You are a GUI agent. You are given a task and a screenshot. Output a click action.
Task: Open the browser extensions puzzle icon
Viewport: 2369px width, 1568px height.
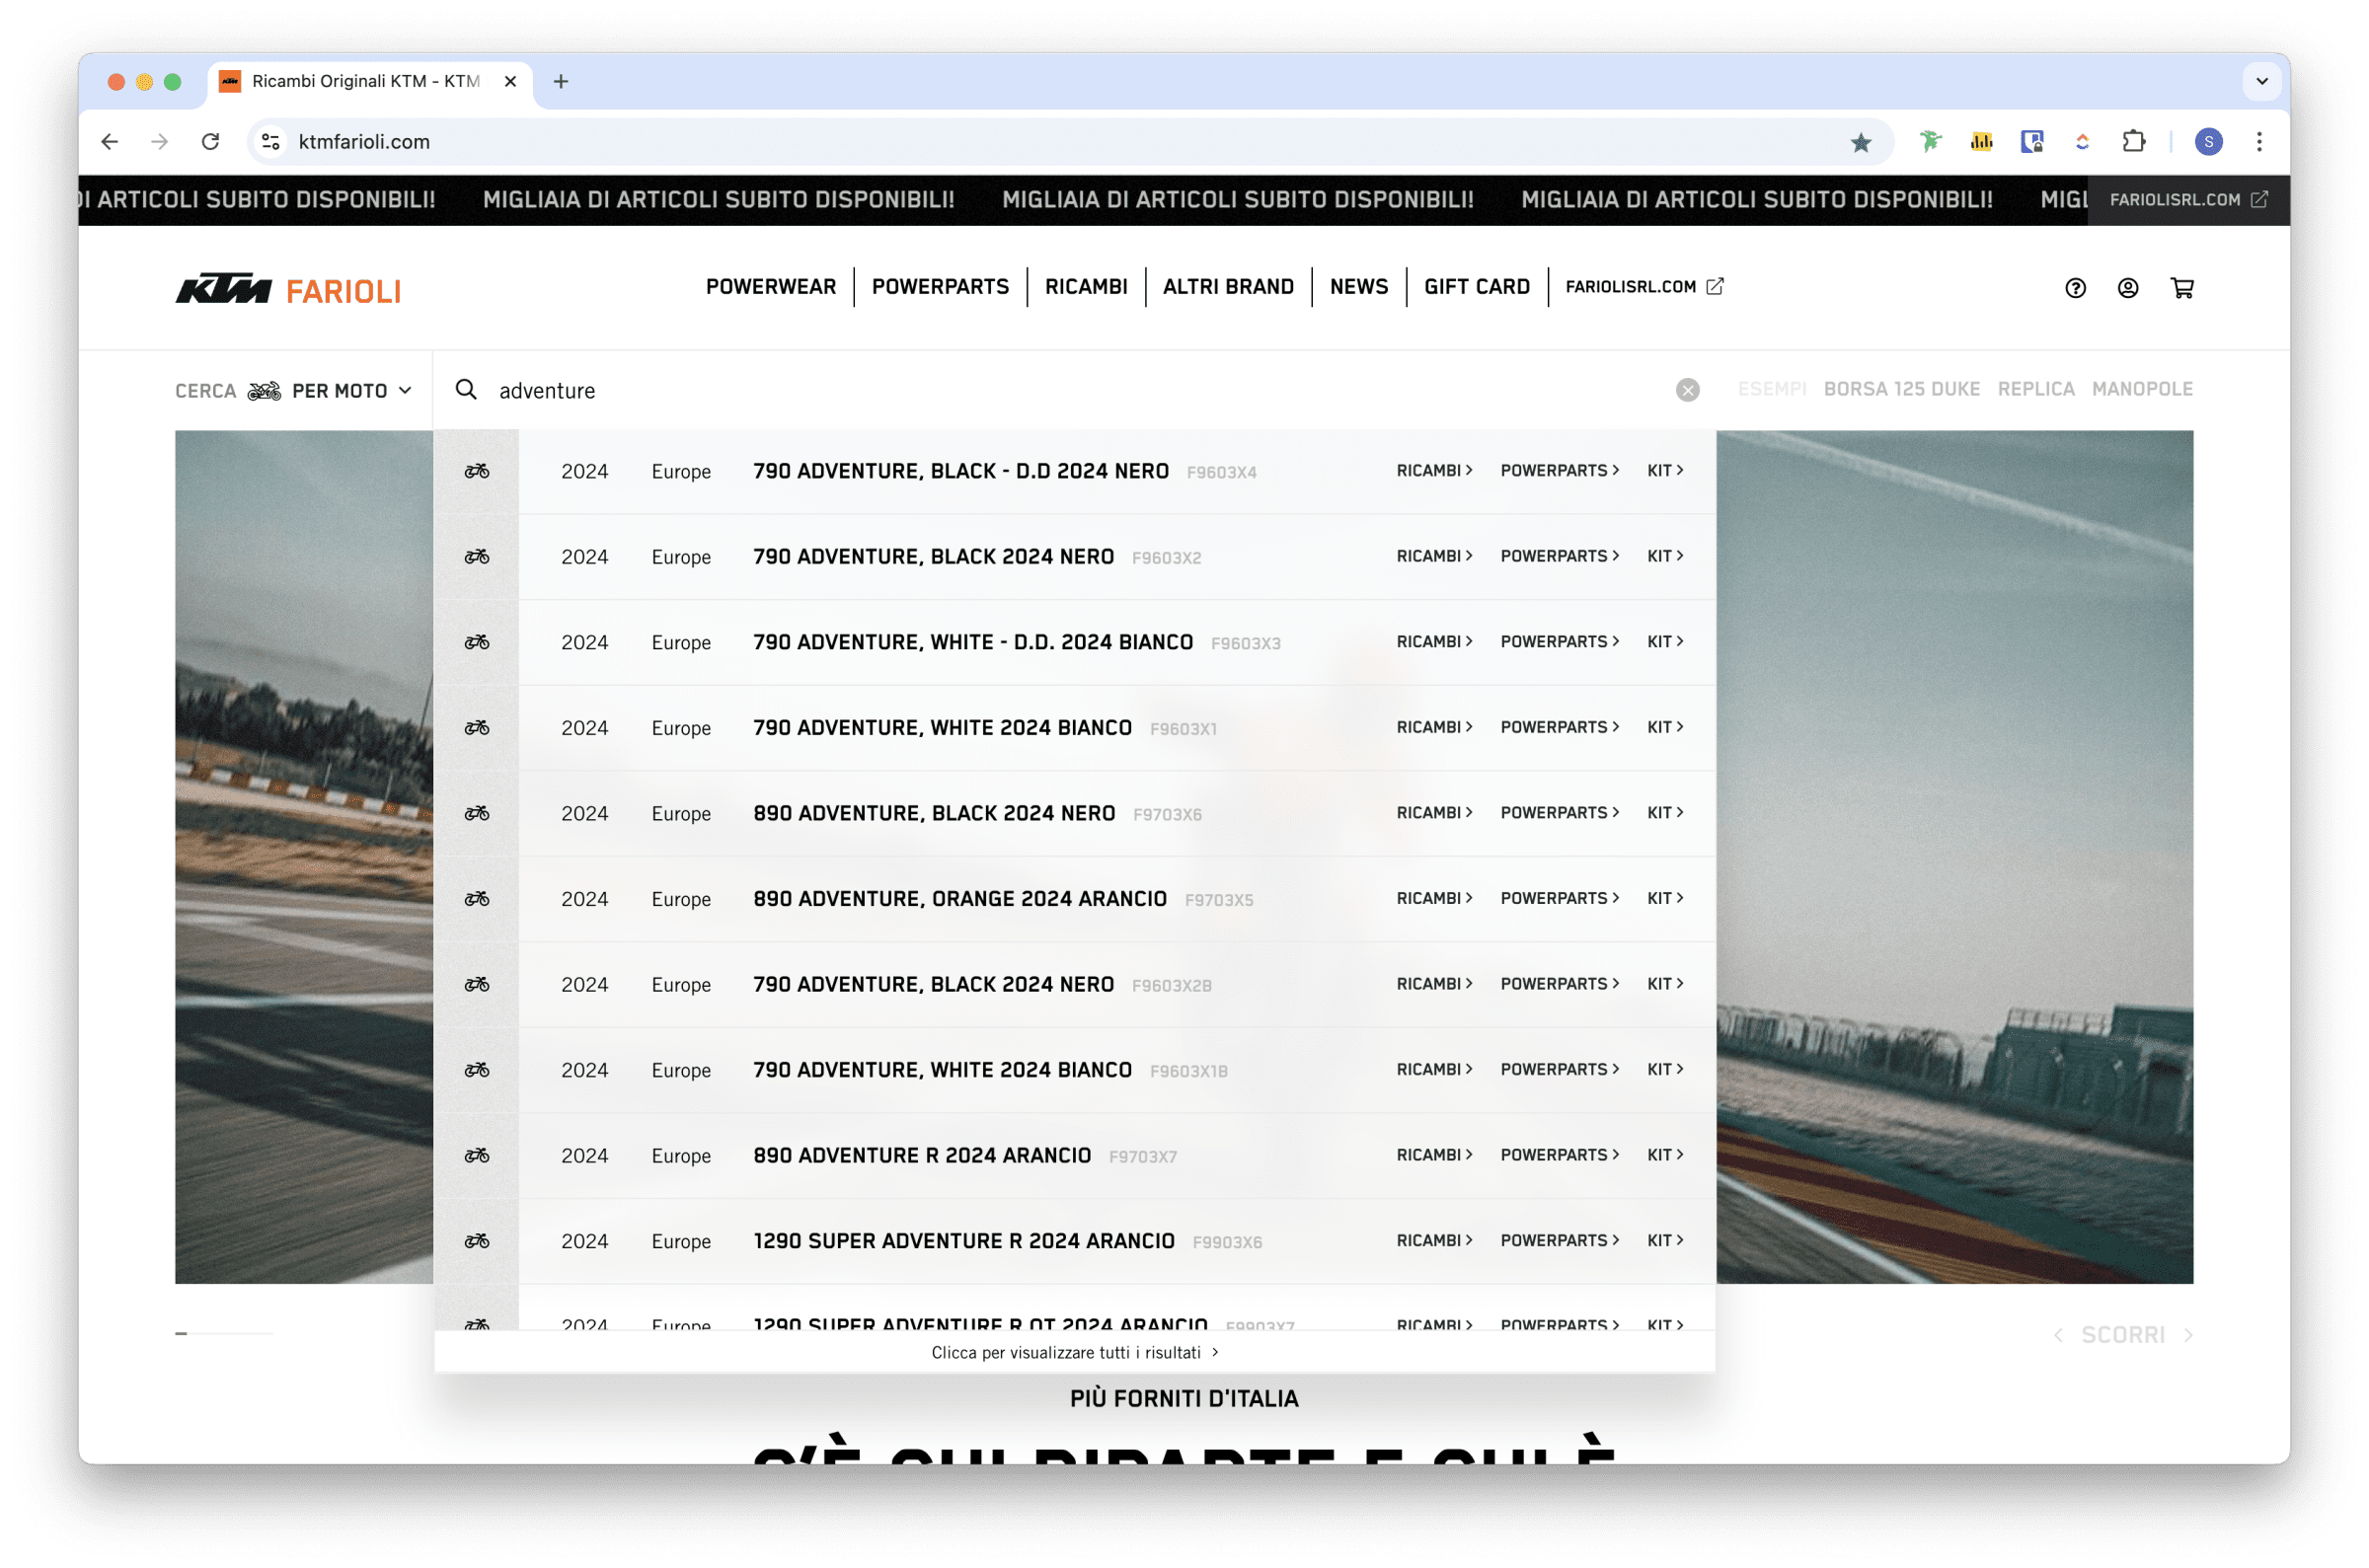click(2133, 142)
